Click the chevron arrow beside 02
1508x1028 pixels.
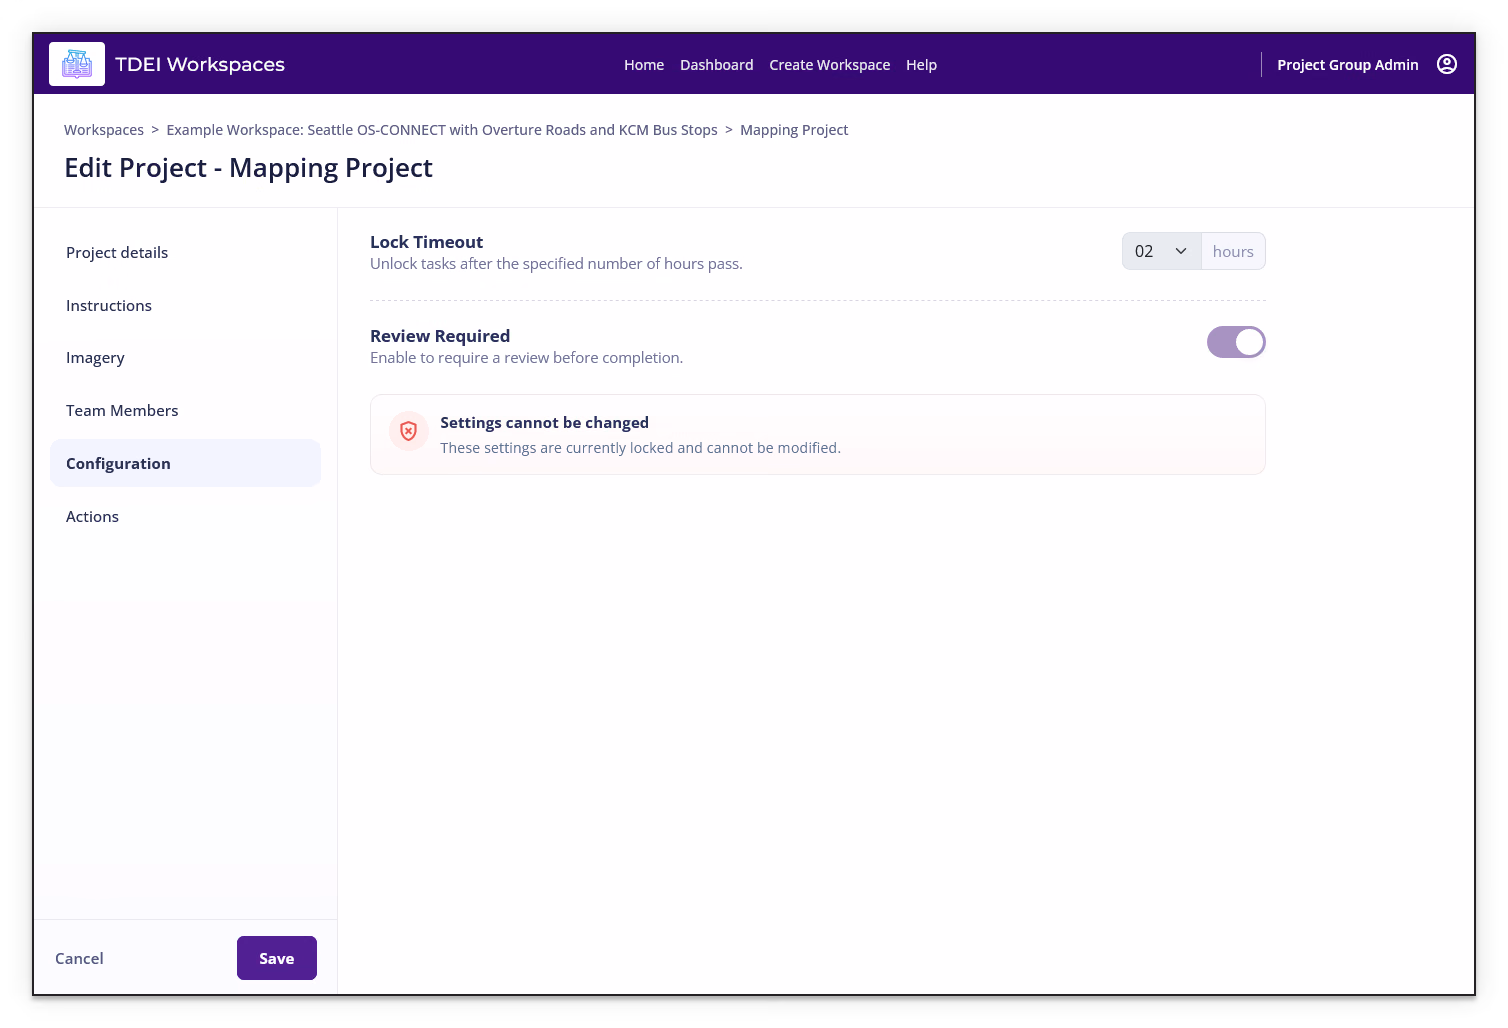1181,251
